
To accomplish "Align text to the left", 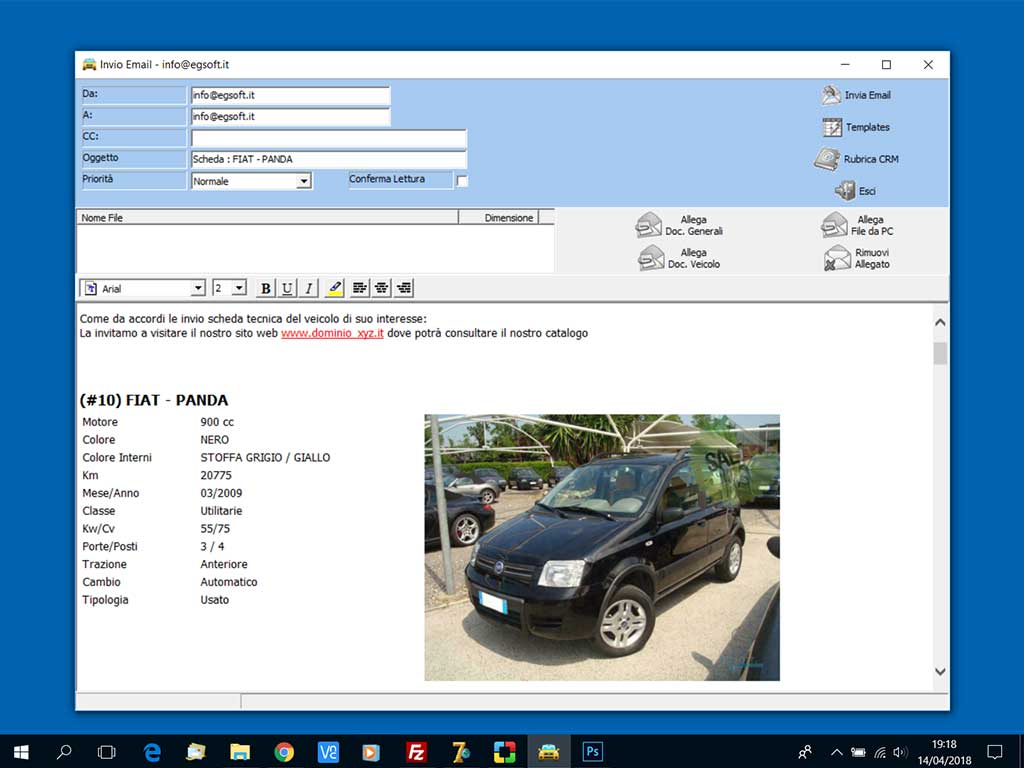I will tap(360, 288).
